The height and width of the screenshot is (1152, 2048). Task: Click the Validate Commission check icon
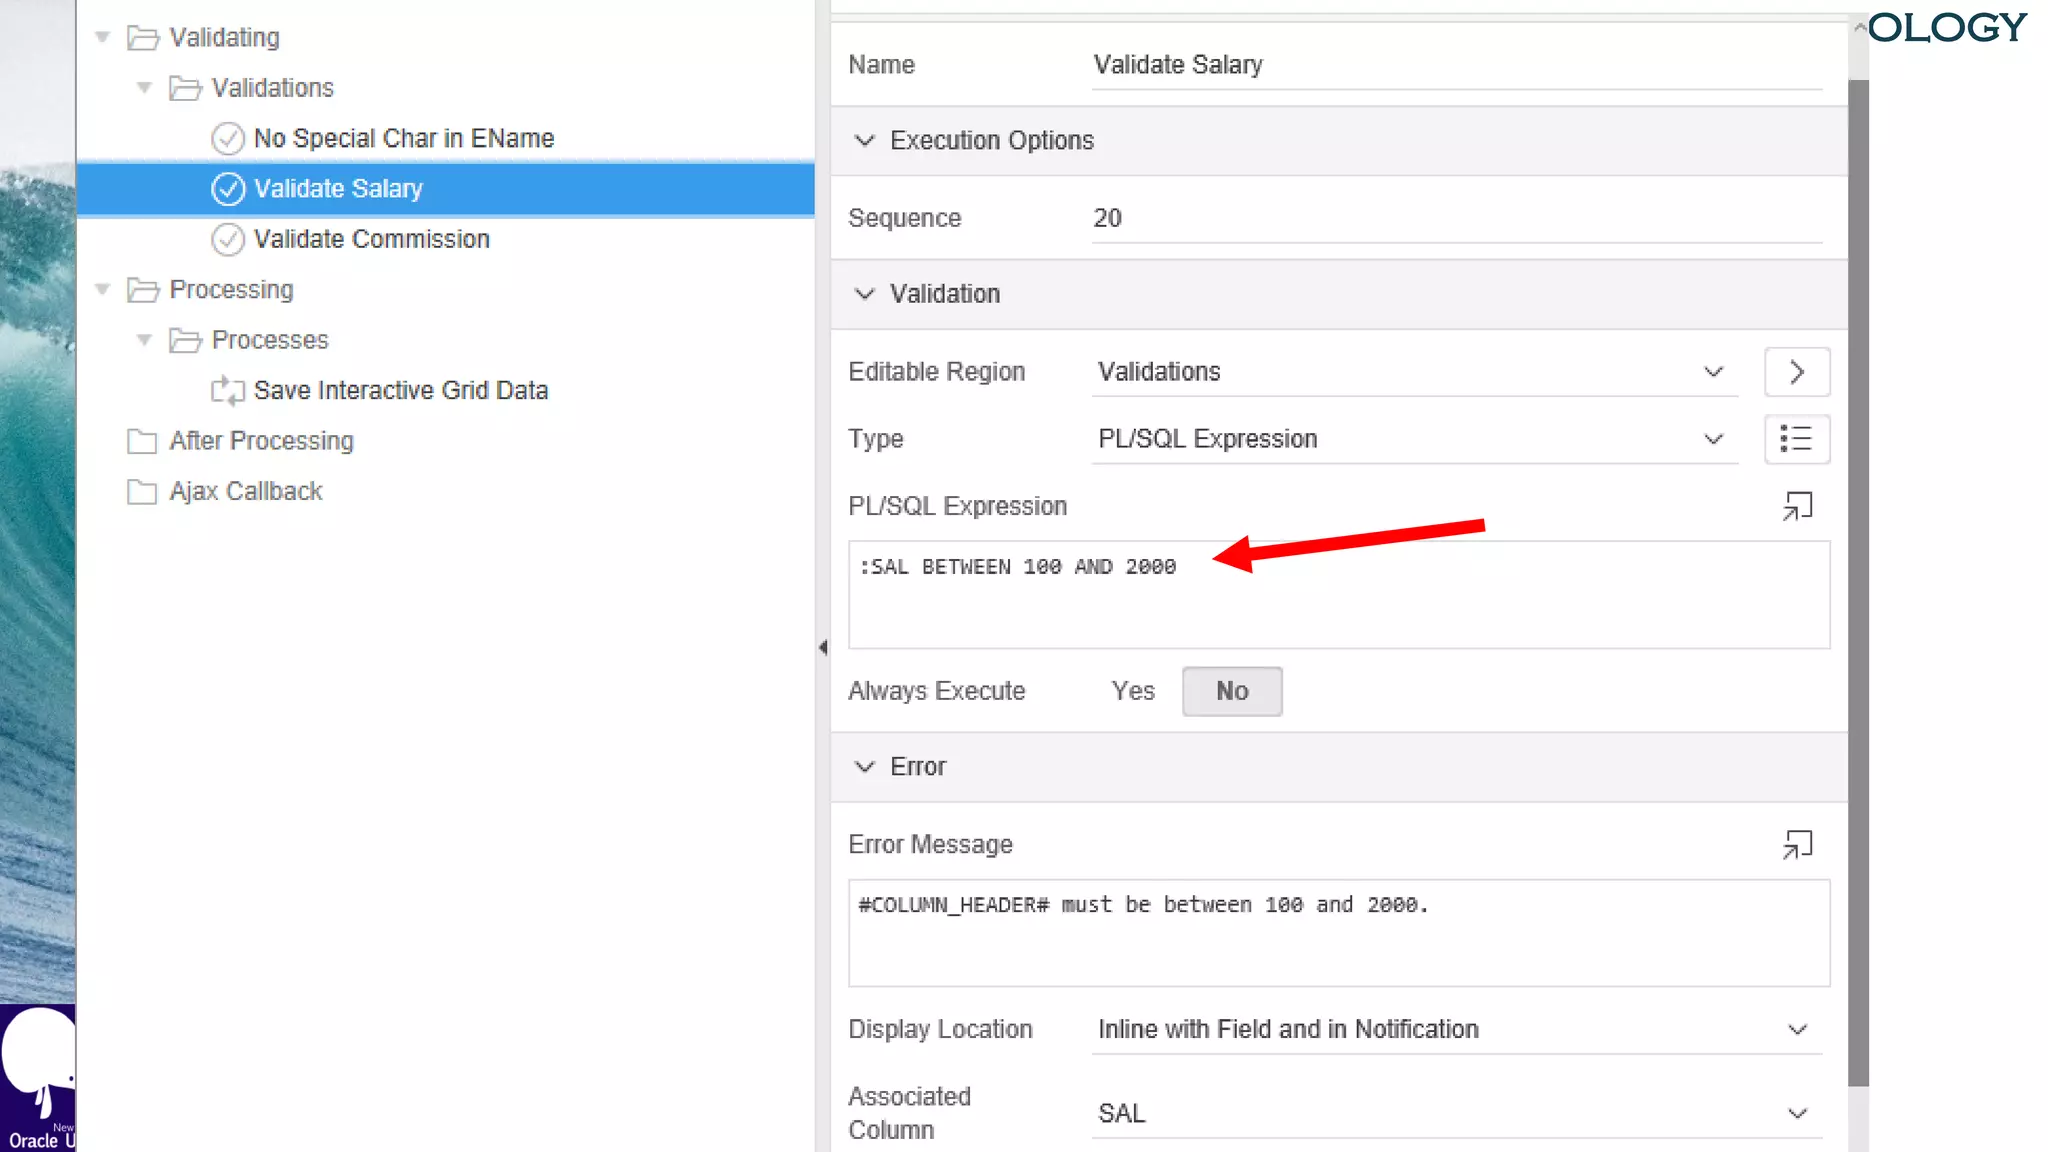(x=228, y=239)
